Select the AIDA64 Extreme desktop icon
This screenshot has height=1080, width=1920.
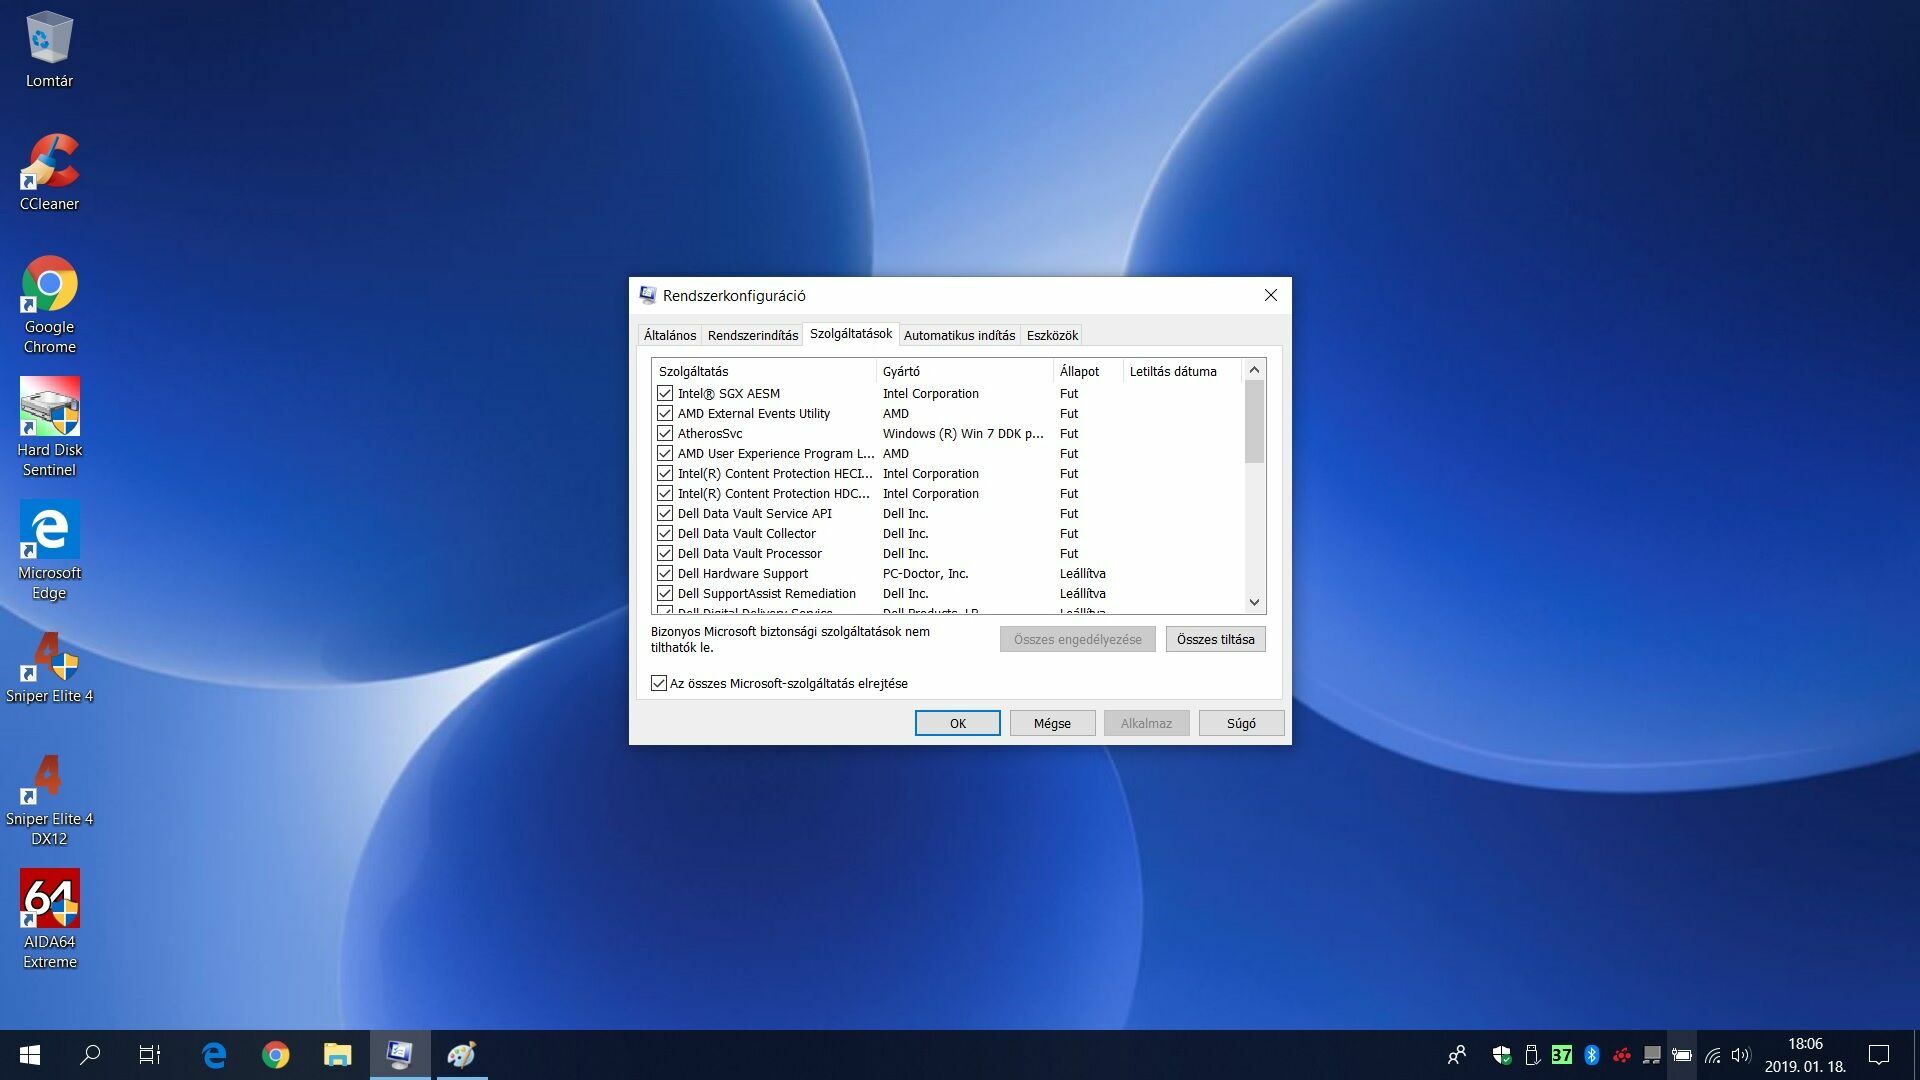(x=49, y=920)
